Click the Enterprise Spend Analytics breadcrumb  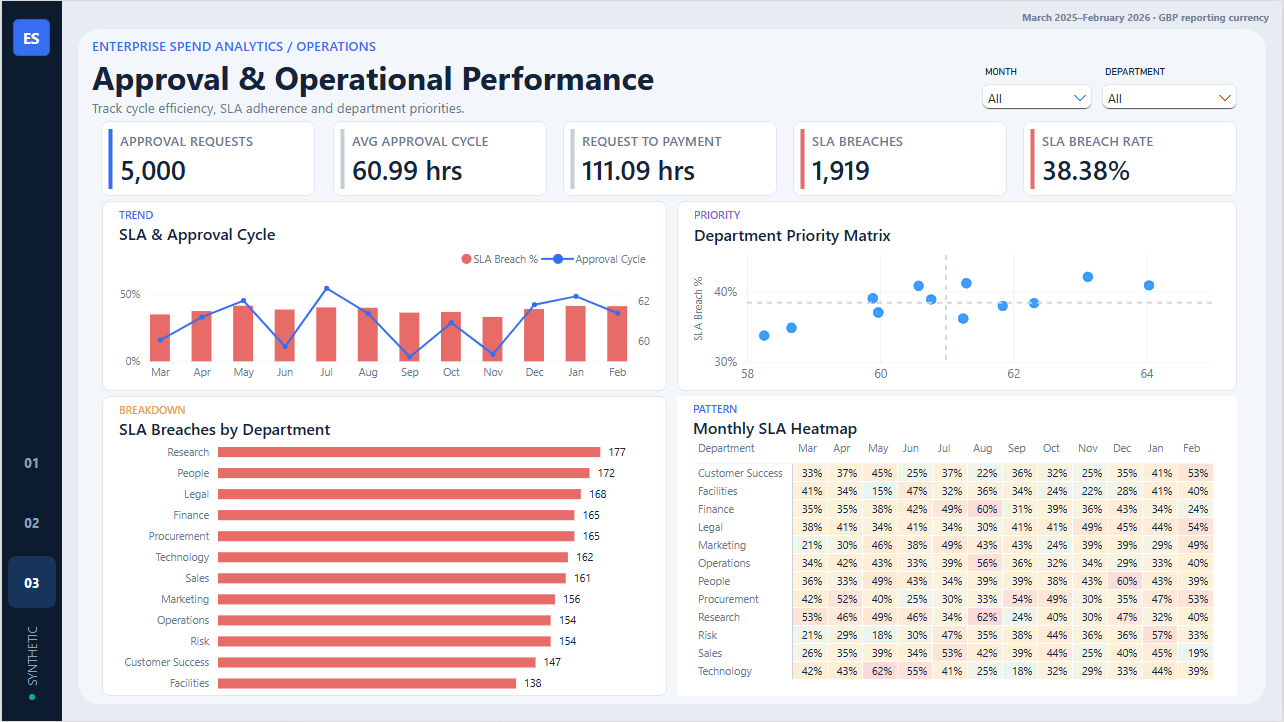pyautogui.click(x=234, y=46)
